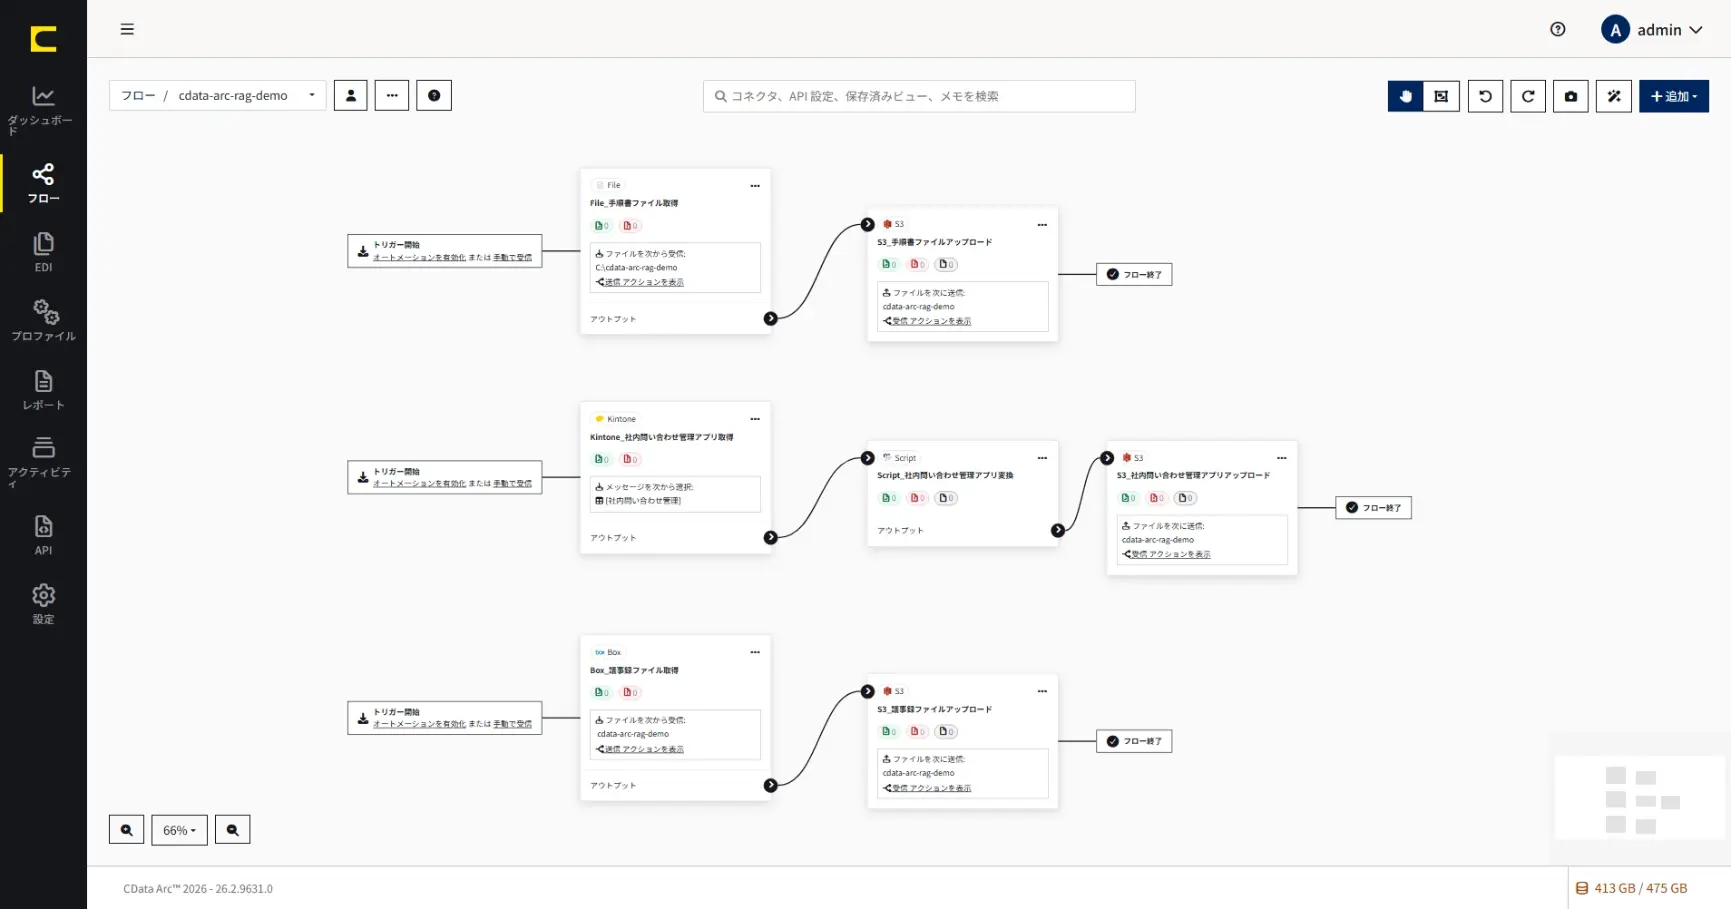
Task: Click output port of Box connector
Action: (770, 785)
